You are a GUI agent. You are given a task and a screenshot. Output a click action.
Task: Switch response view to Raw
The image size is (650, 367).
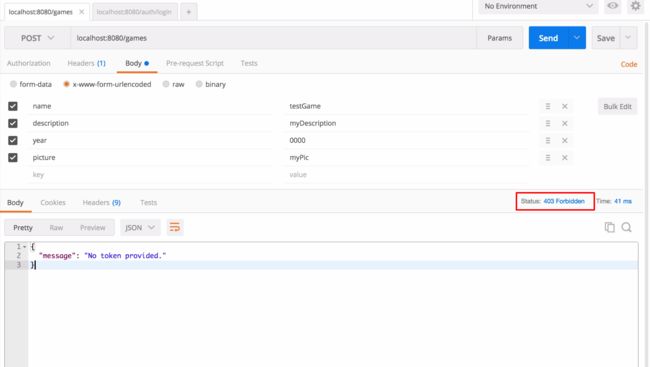(56, 228)
